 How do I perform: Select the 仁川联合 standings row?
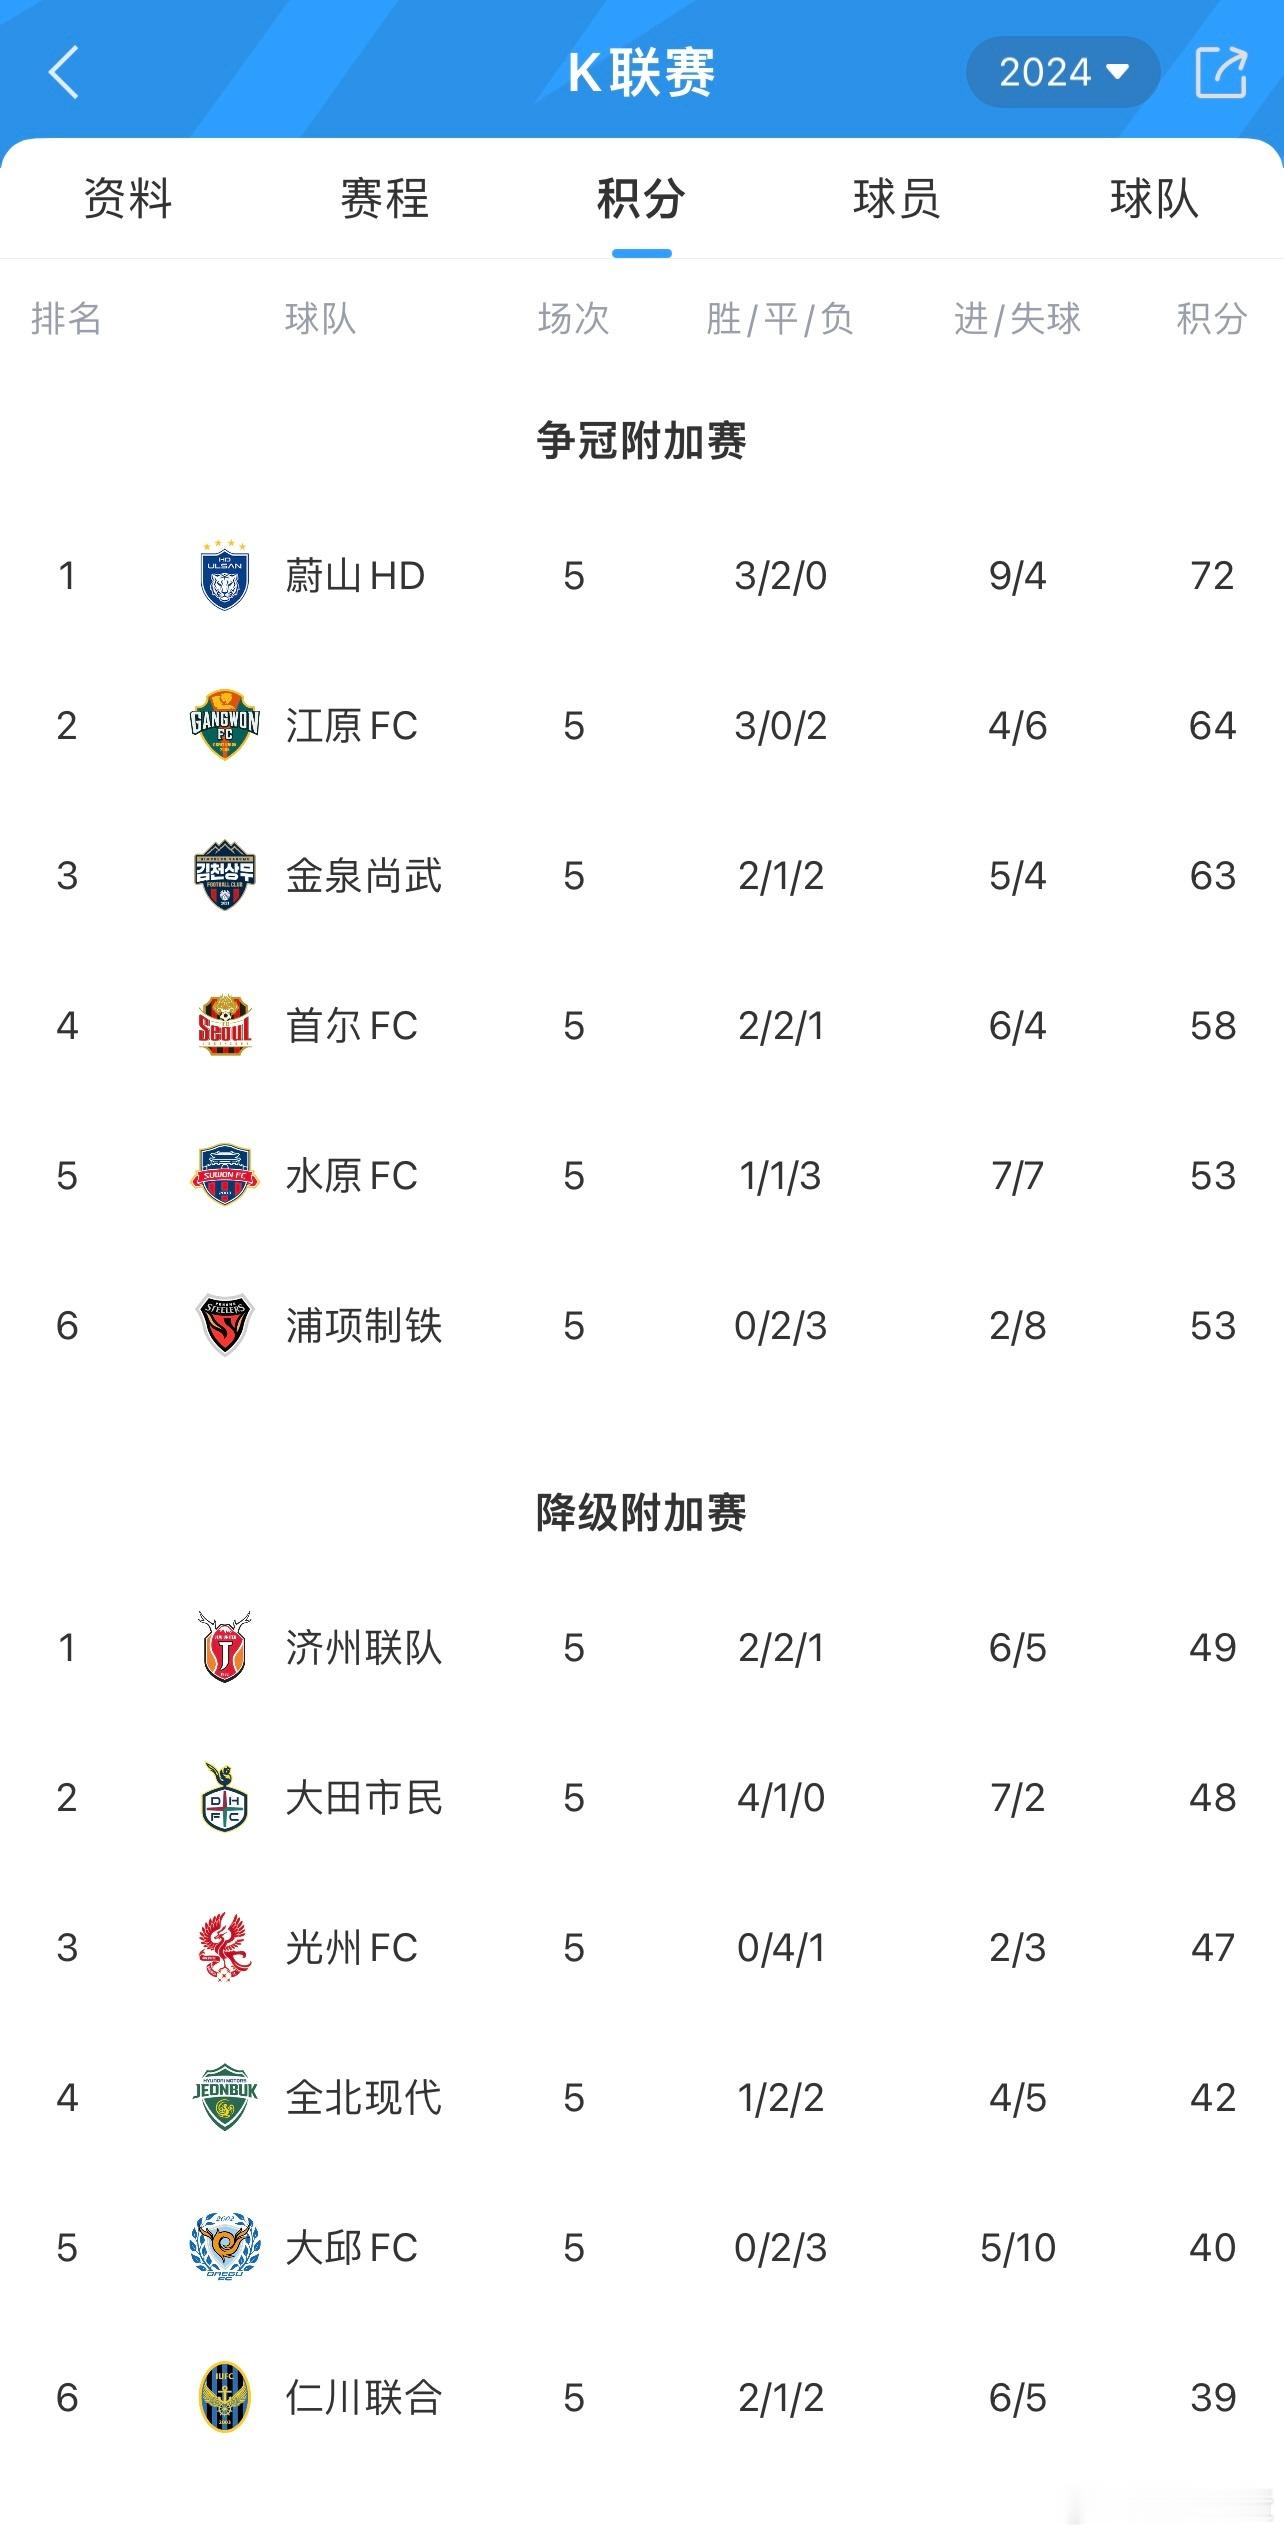642,2397
